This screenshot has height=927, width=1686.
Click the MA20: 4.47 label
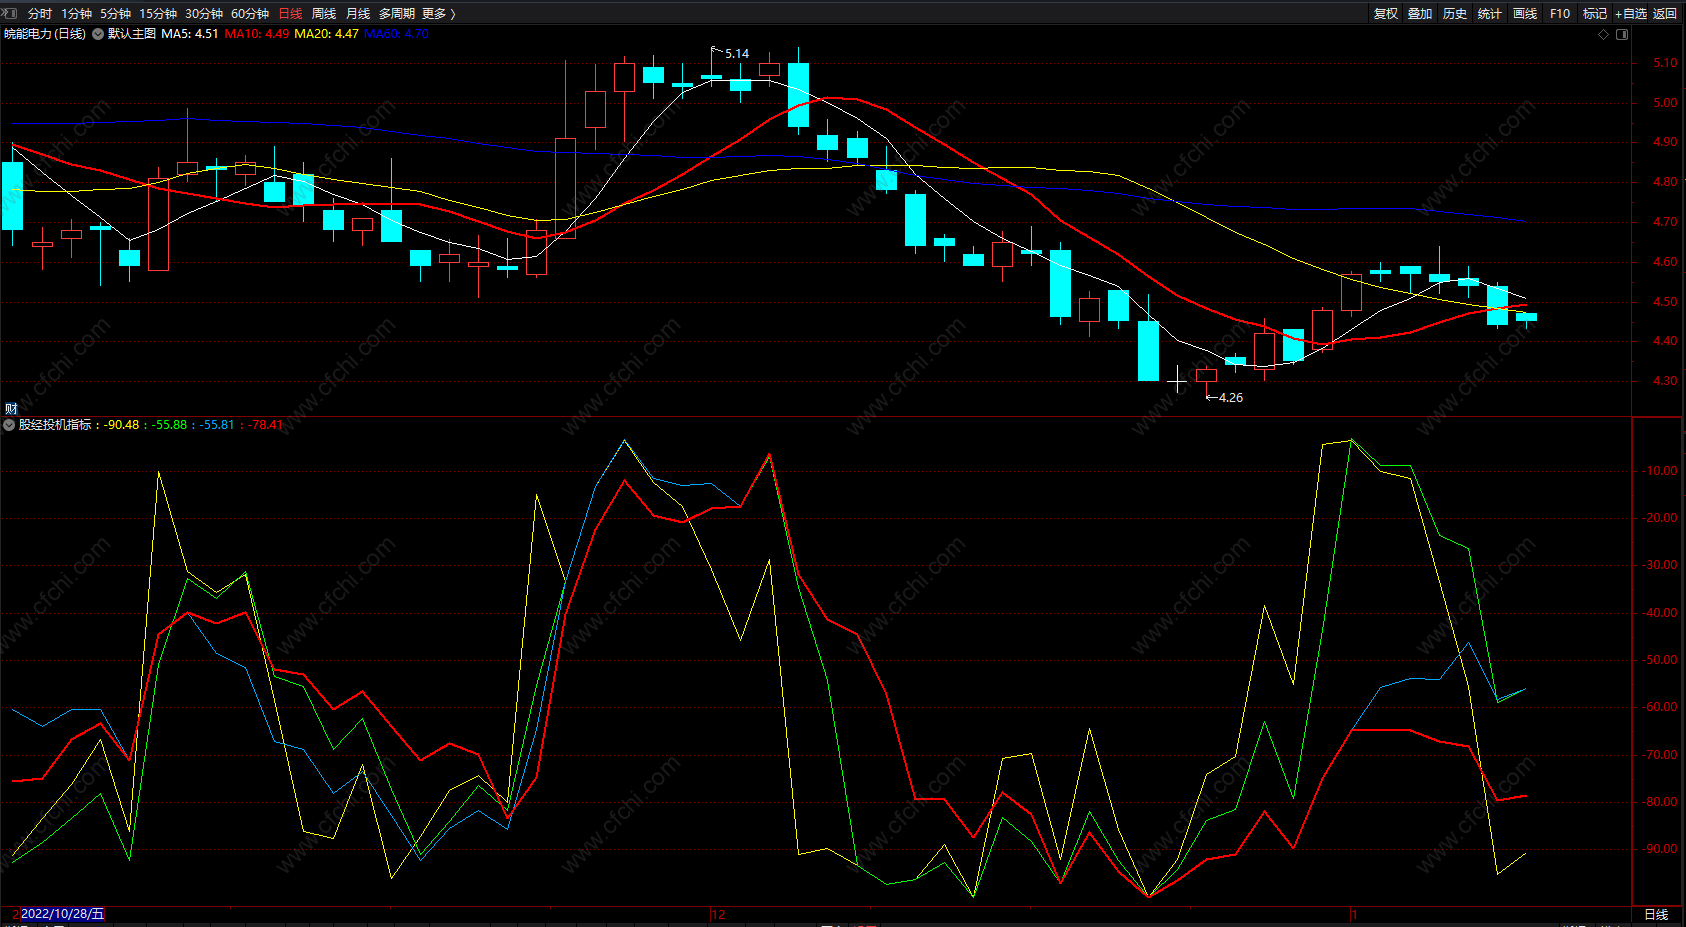tap(326, 34)
